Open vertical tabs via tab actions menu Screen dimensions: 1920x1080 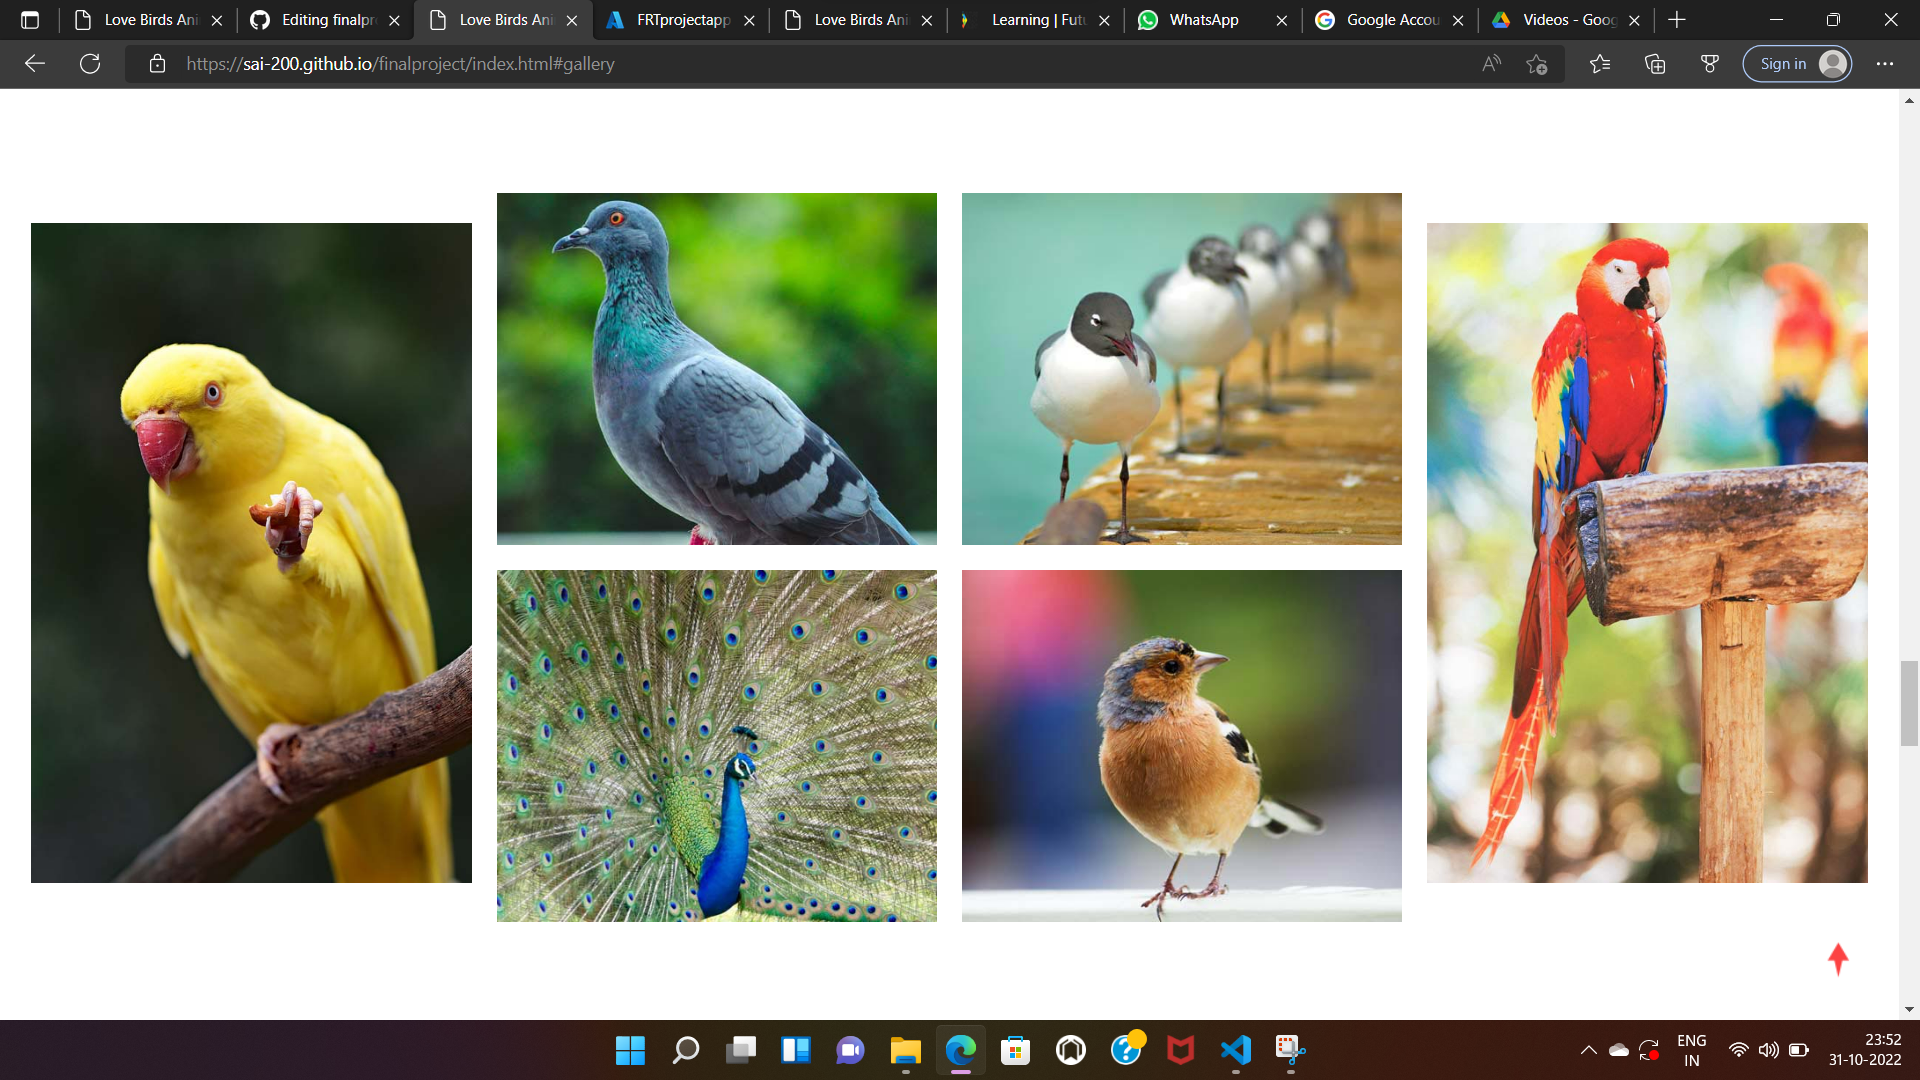pyautogui.click(x=29, y=19)
